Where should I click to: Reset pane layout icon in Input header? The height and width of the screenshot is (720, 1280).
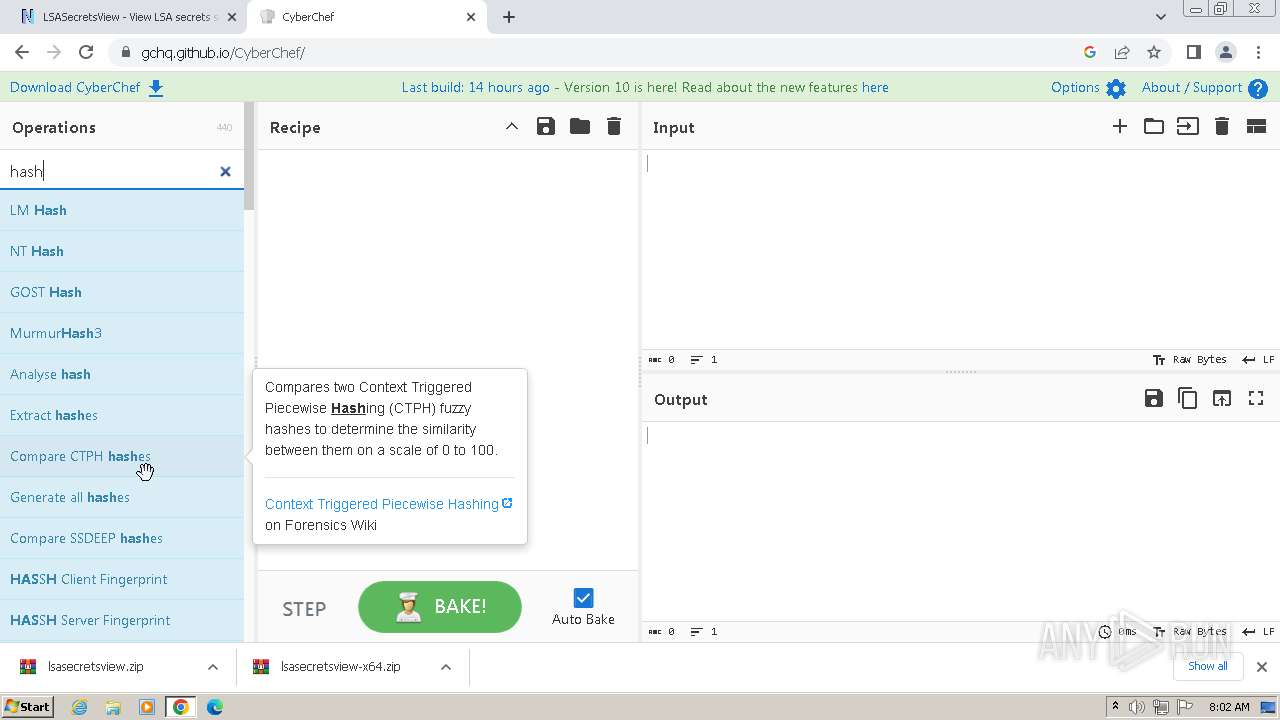pyautogui.click(x=1256, y=126)
